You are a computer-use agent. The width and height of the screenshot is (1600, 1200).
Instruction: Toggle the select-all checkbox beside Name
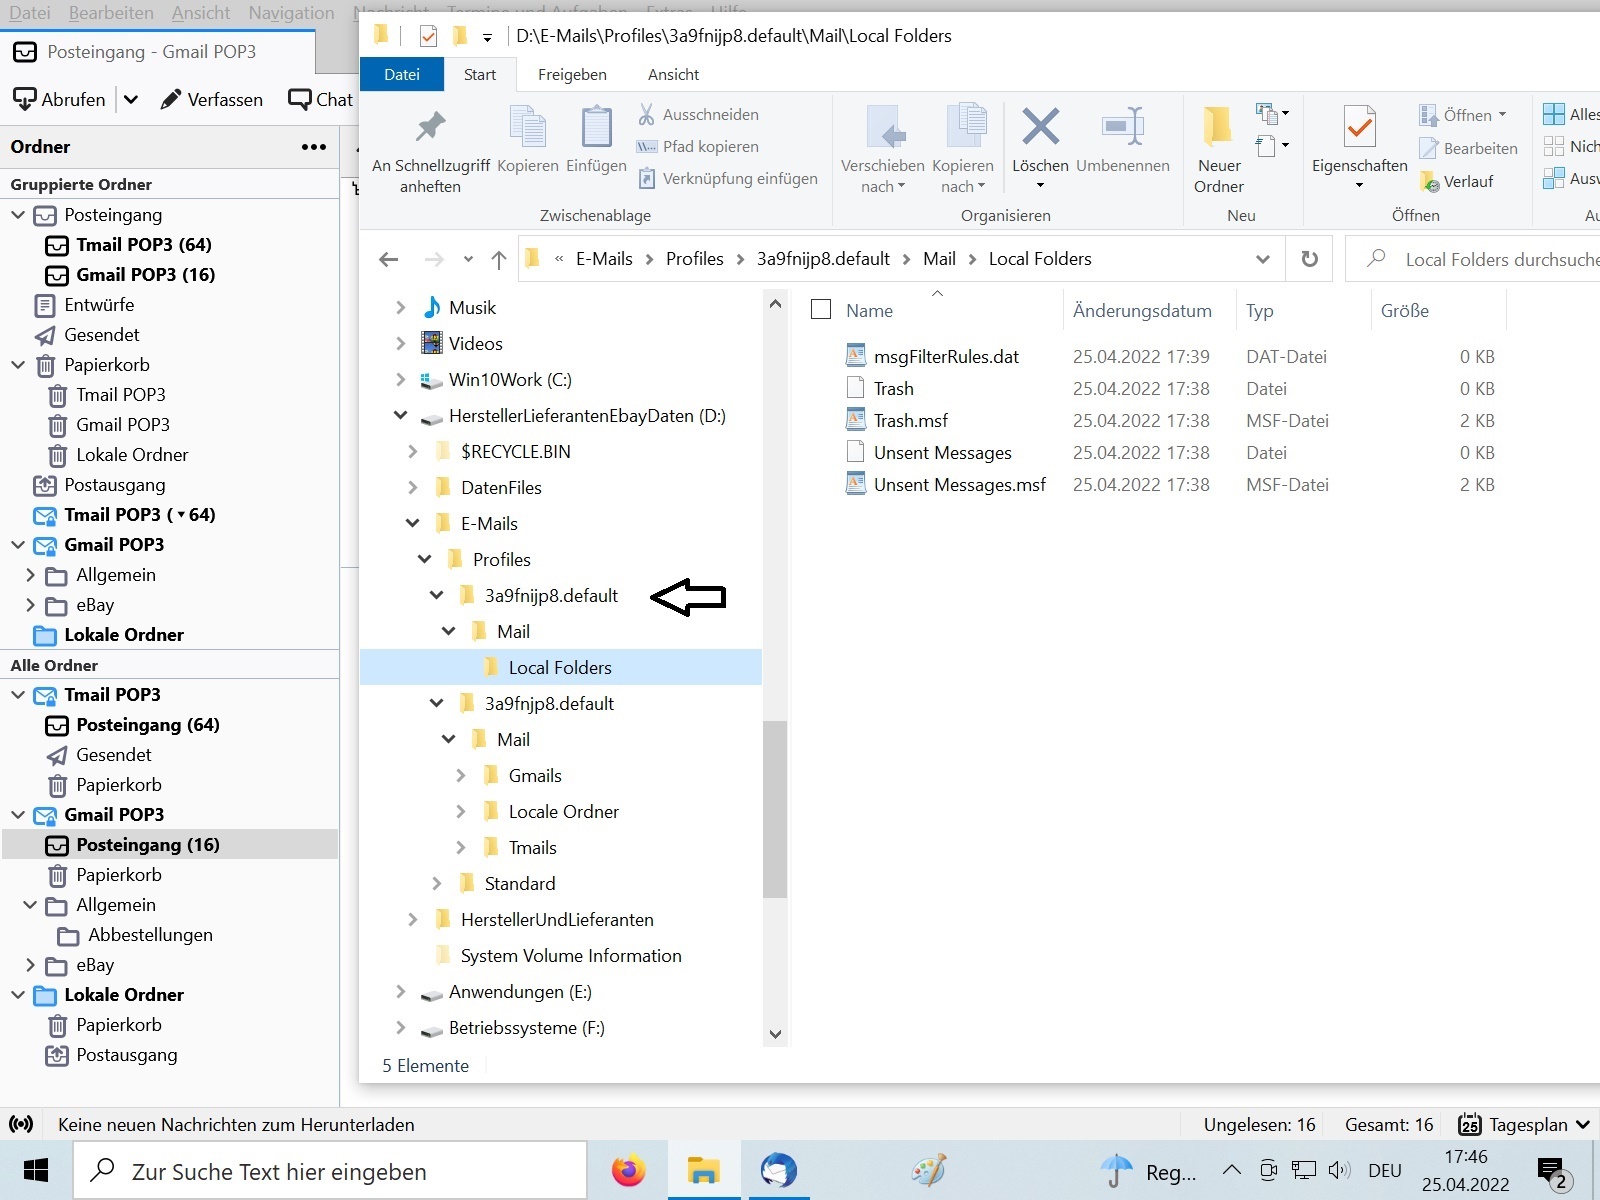click(821, 310)
